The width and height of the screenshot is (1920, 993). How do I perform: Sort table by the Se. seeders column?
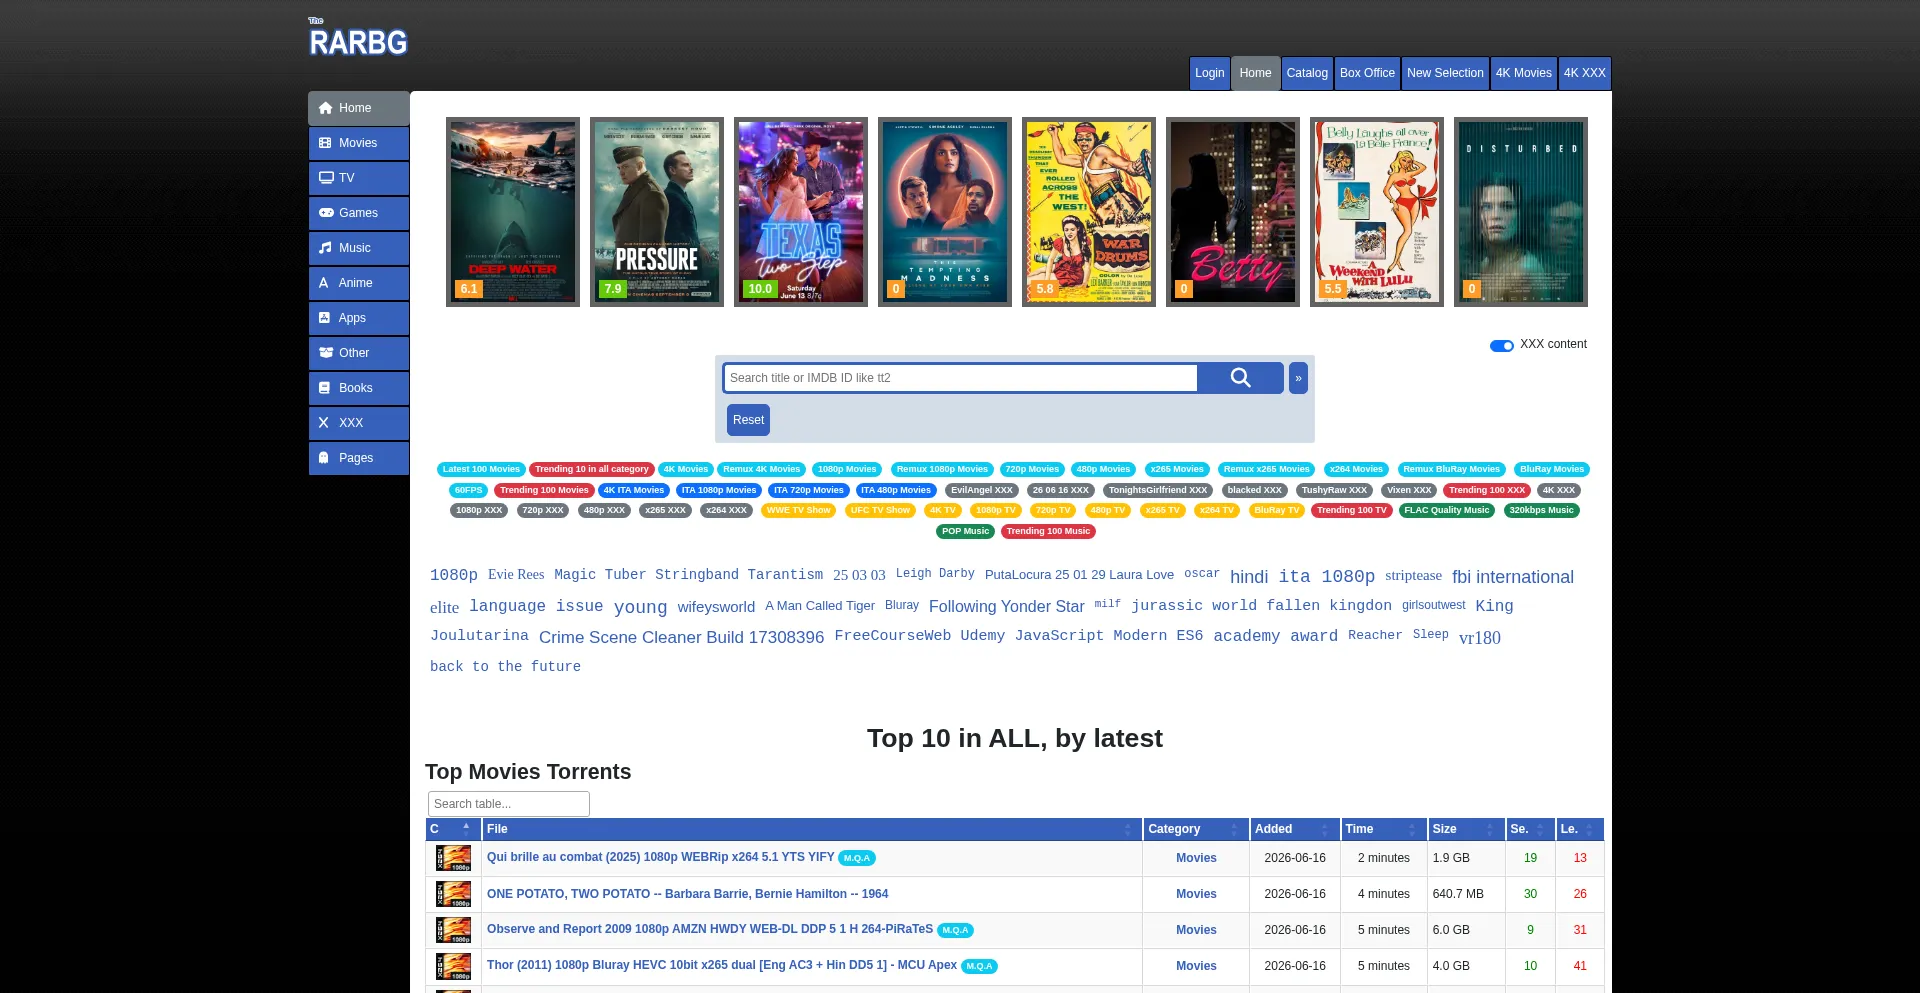pos(1530,829)
